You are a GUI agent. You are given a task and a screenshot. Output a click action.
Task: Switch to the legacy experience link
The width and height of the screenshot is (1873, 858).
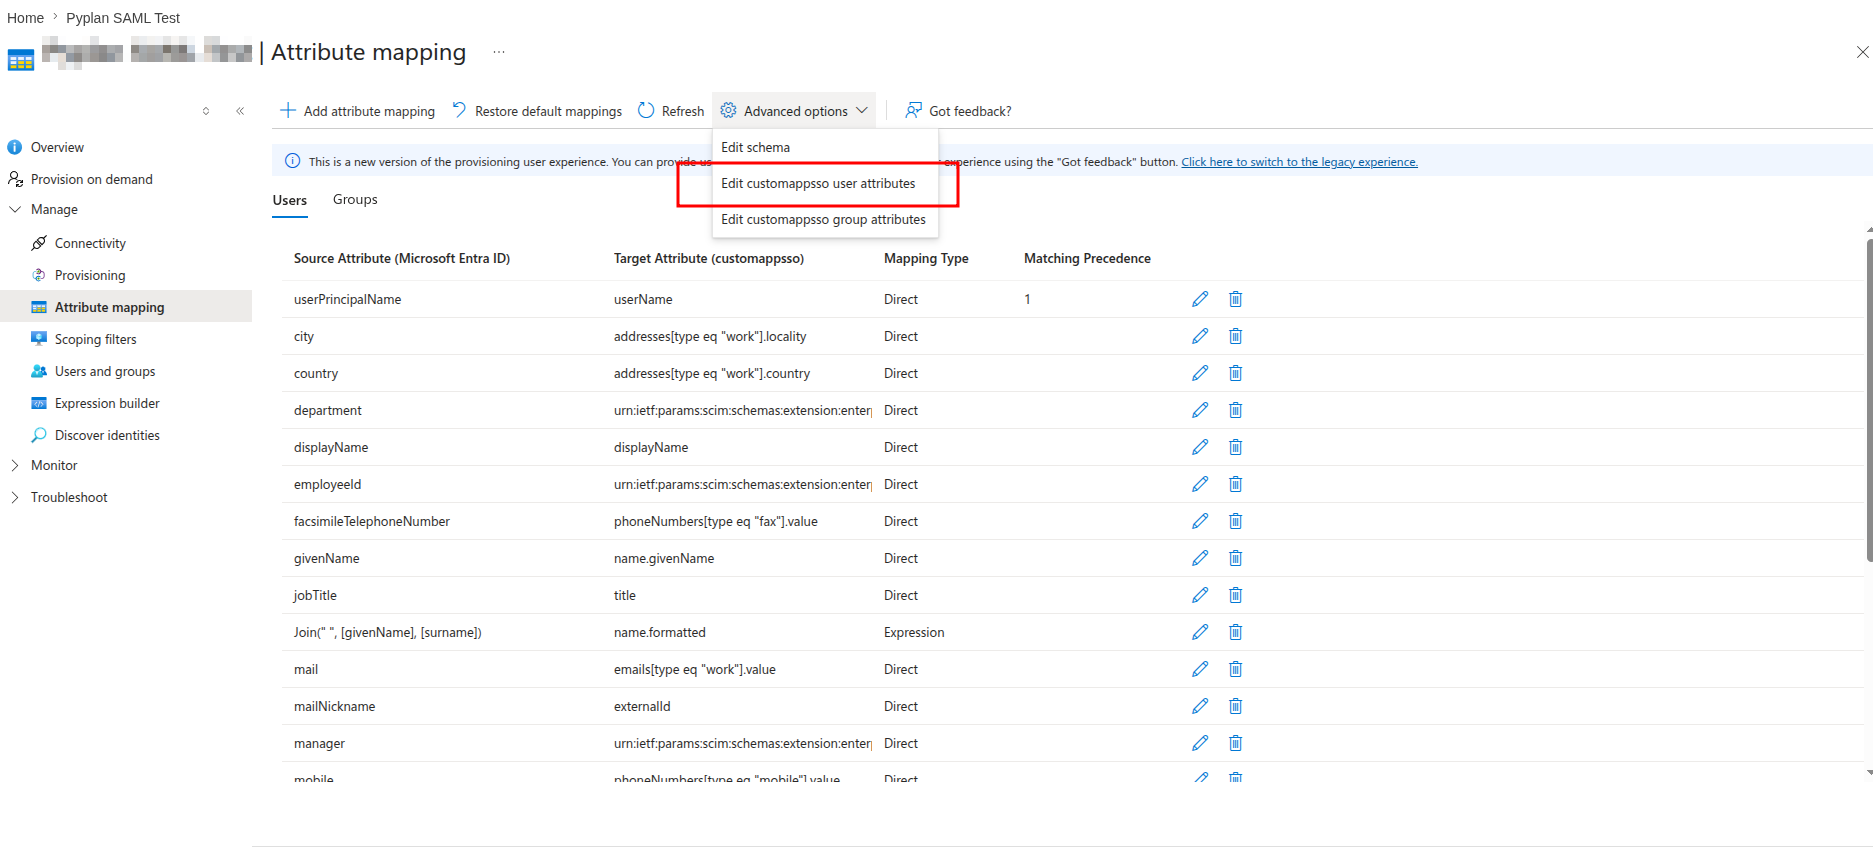(x=1299, y=162)
